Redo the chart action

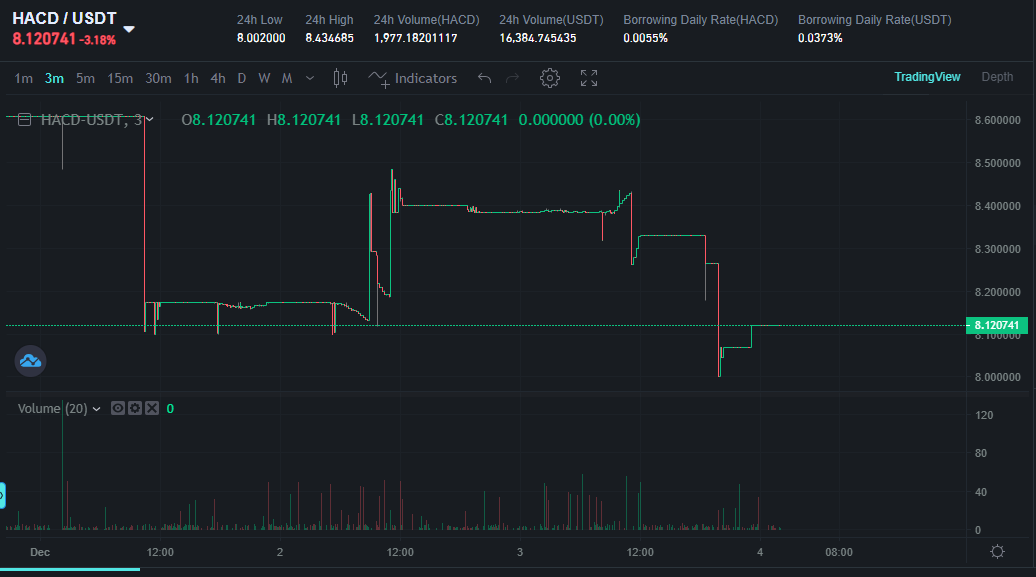point(512,79)
